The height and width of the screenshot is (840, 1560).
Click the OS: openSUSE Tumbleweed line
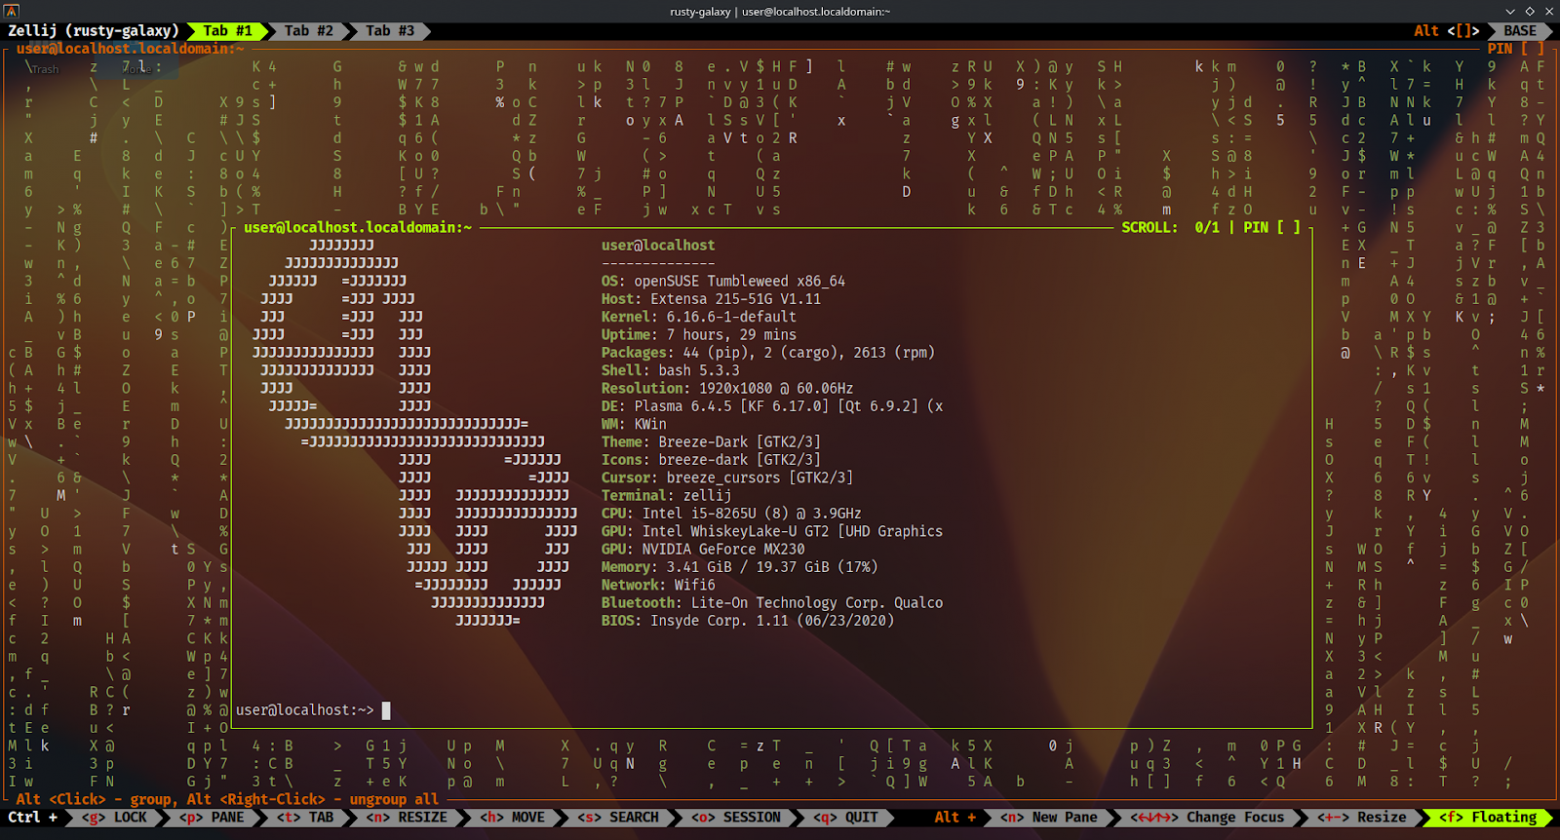tap(723, 281)
